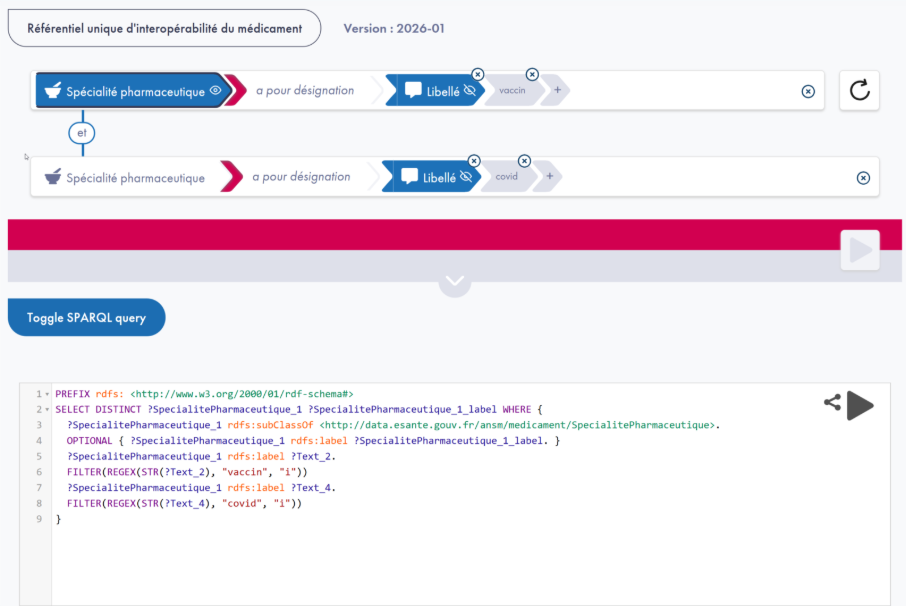This screenshot has width=906, height=606.
Task: Toggle crossed-eye on Libellé in vaccin row
Action: (469, 91)
